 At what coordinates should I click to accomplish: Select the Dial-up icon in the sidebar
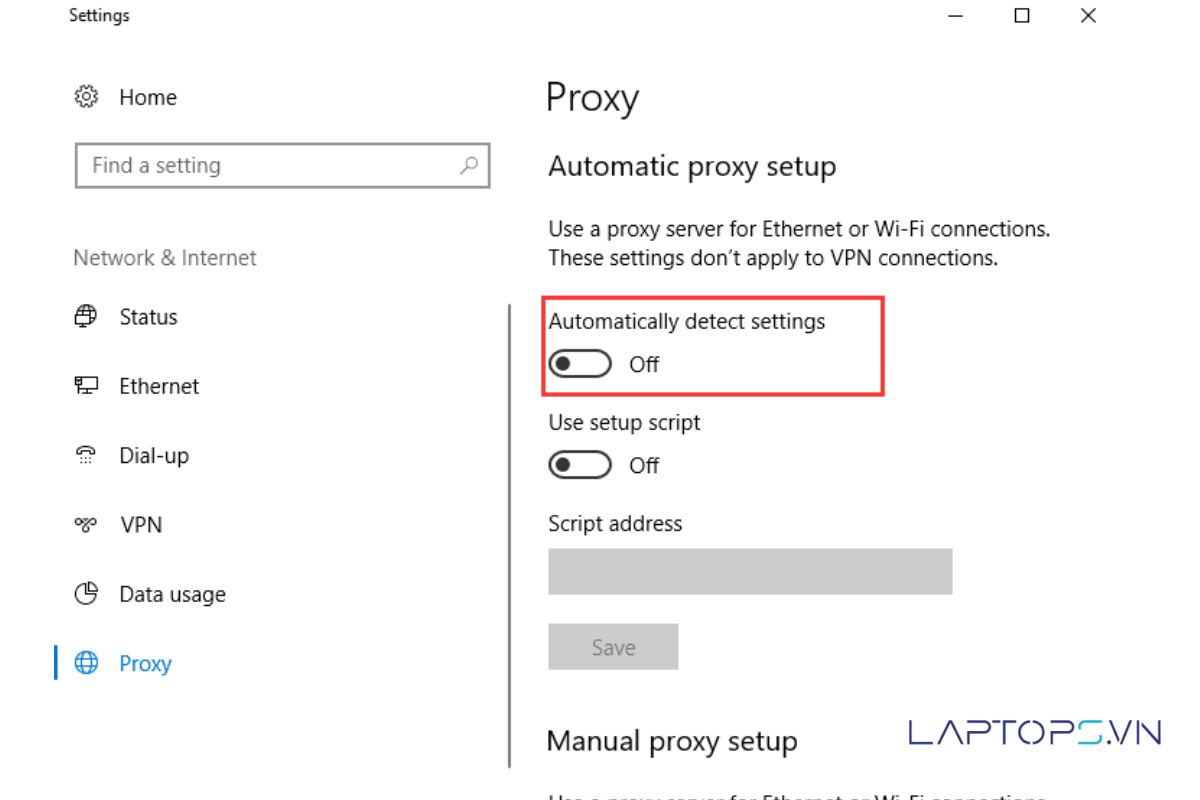(85, 456)
